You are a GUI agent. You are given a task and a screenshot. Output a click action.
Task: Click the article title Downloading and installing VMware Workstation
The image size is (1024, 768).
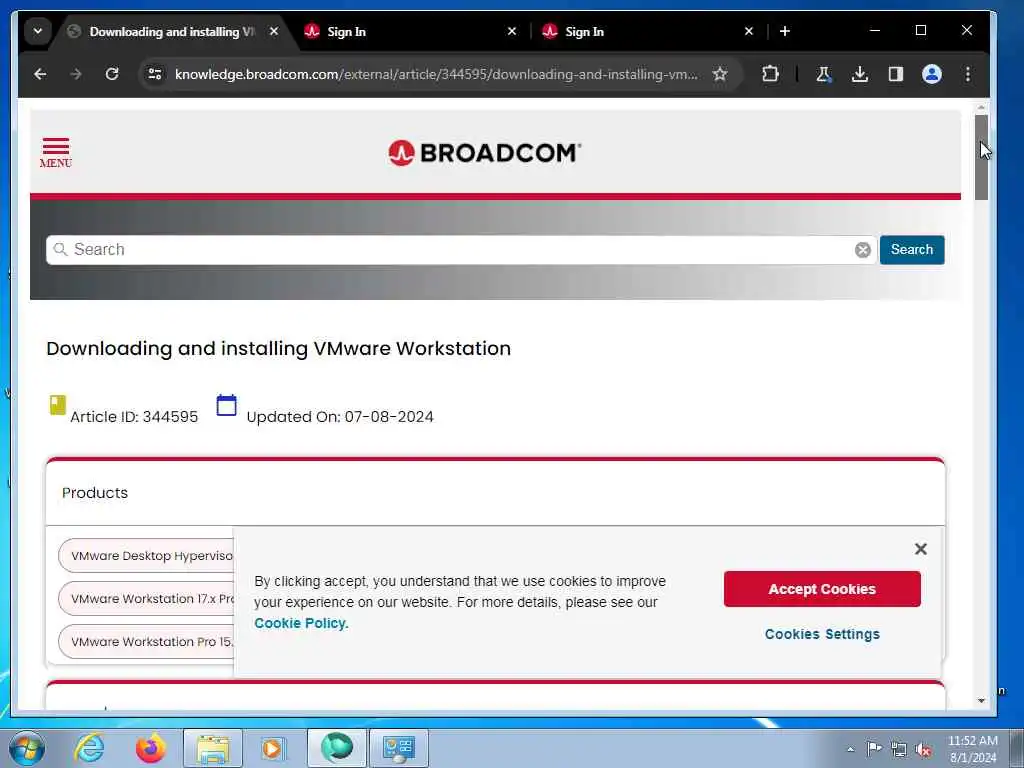coord(279,348)
